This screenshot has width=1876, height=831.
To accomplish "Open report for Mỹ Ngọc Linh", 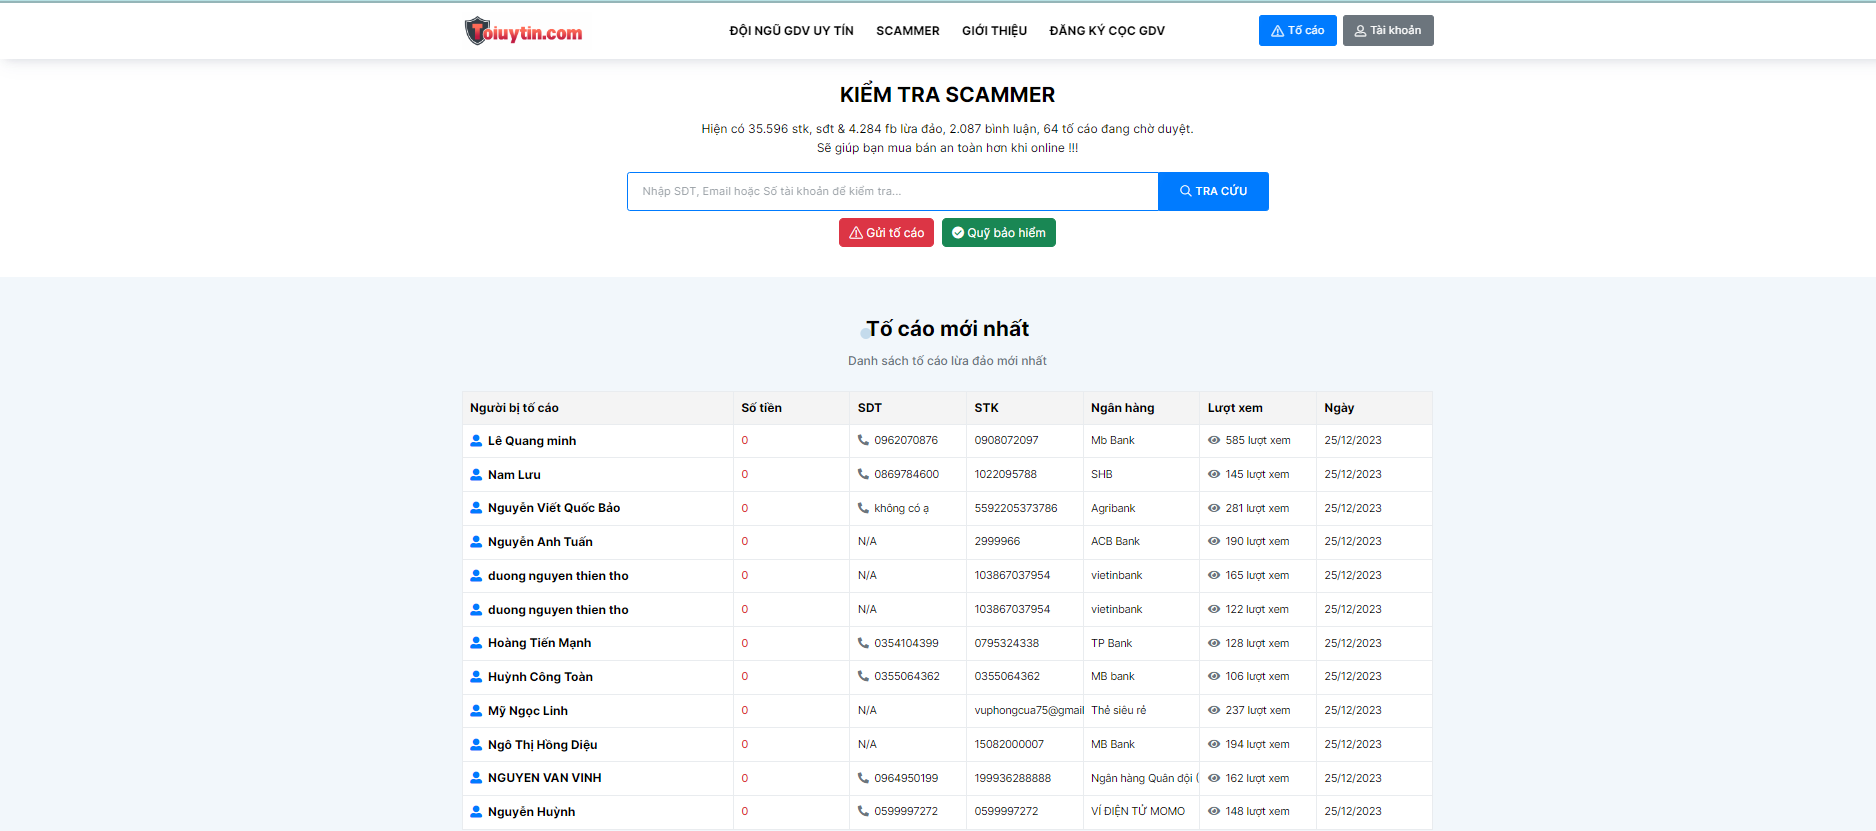I will [x=528, y=711].
